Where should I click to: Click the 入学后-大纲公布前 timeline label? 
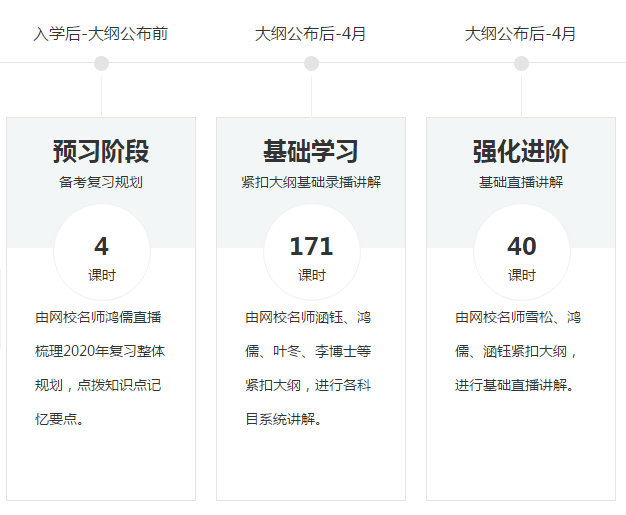coord(101,34)
